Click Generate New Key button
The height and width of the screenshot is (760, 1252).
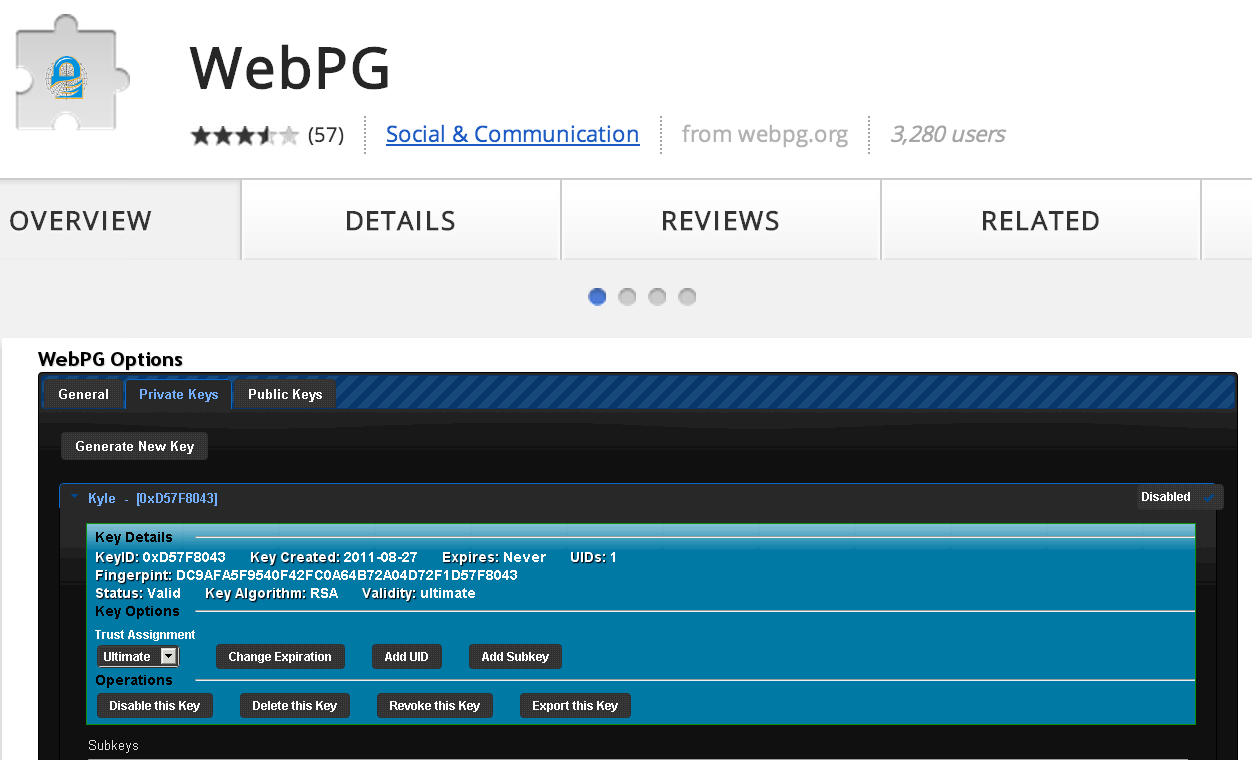135,446
